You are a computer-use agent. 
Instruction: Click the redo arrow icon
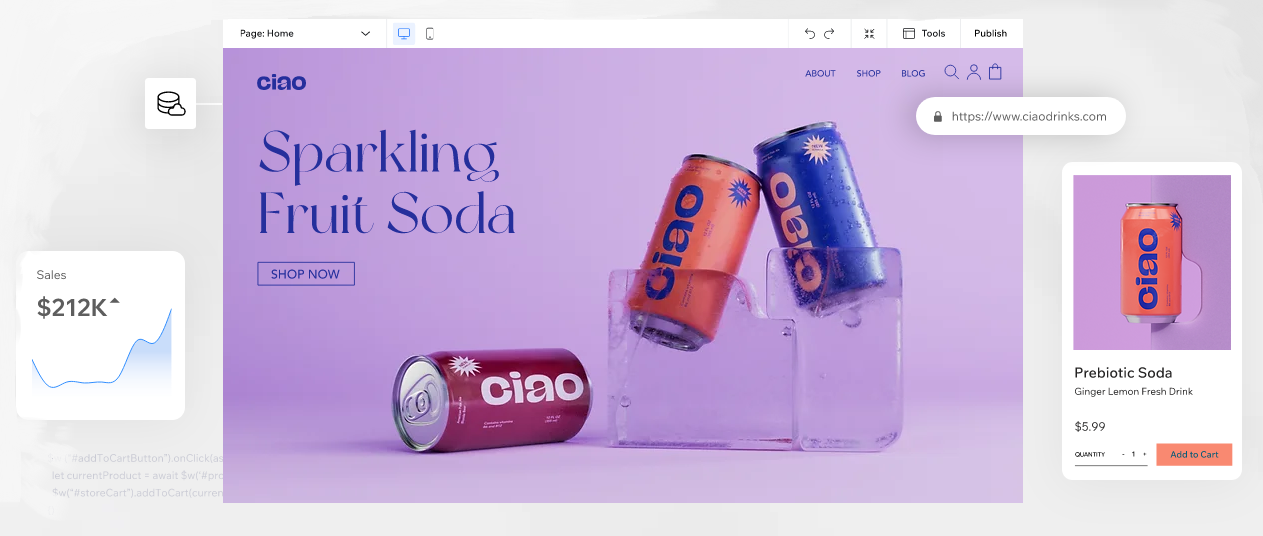(x=829, y=33)
